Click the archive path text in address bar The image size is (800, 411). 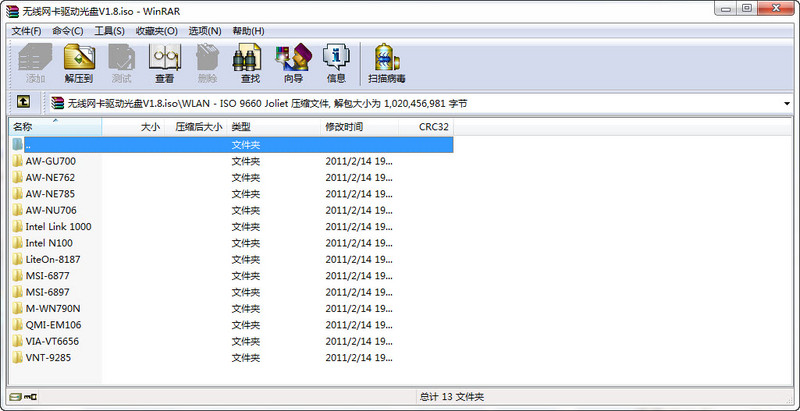267,104
